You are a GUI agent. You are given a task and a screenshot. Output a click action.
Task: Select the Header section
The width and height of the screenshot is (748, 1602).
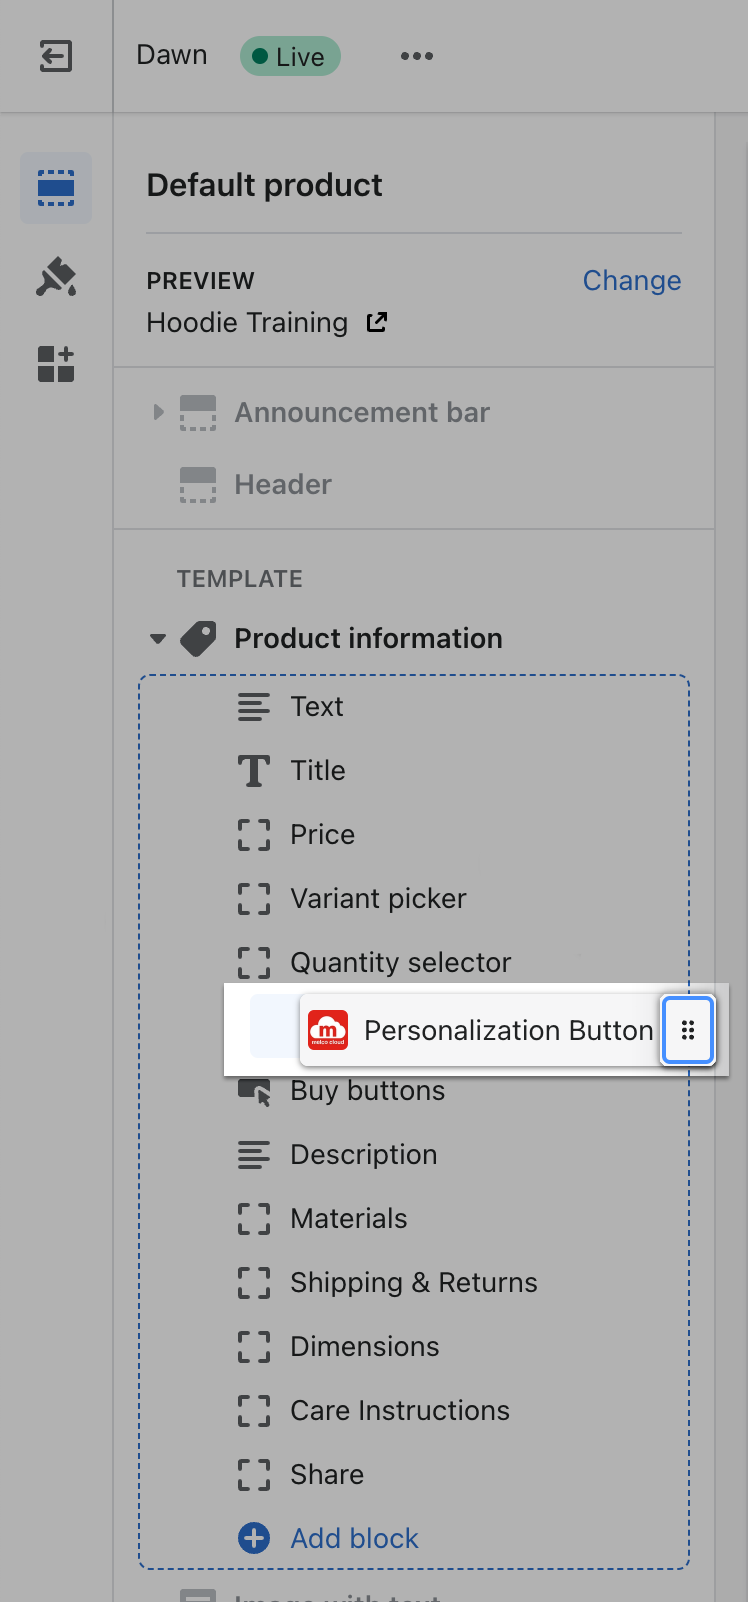coord(283,485)
